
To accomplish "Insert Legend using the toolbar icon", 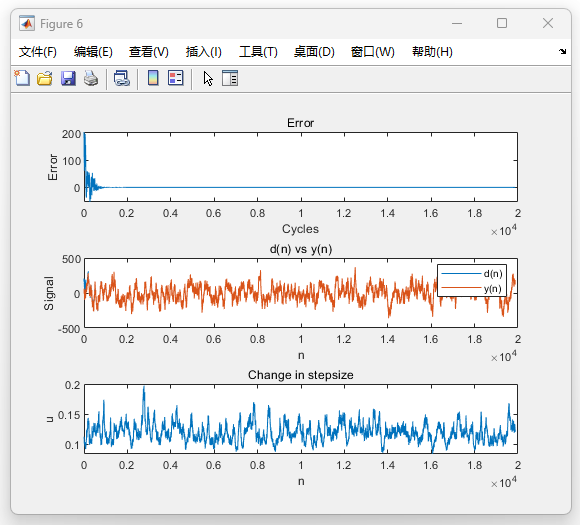I will (x=176, y=78).
